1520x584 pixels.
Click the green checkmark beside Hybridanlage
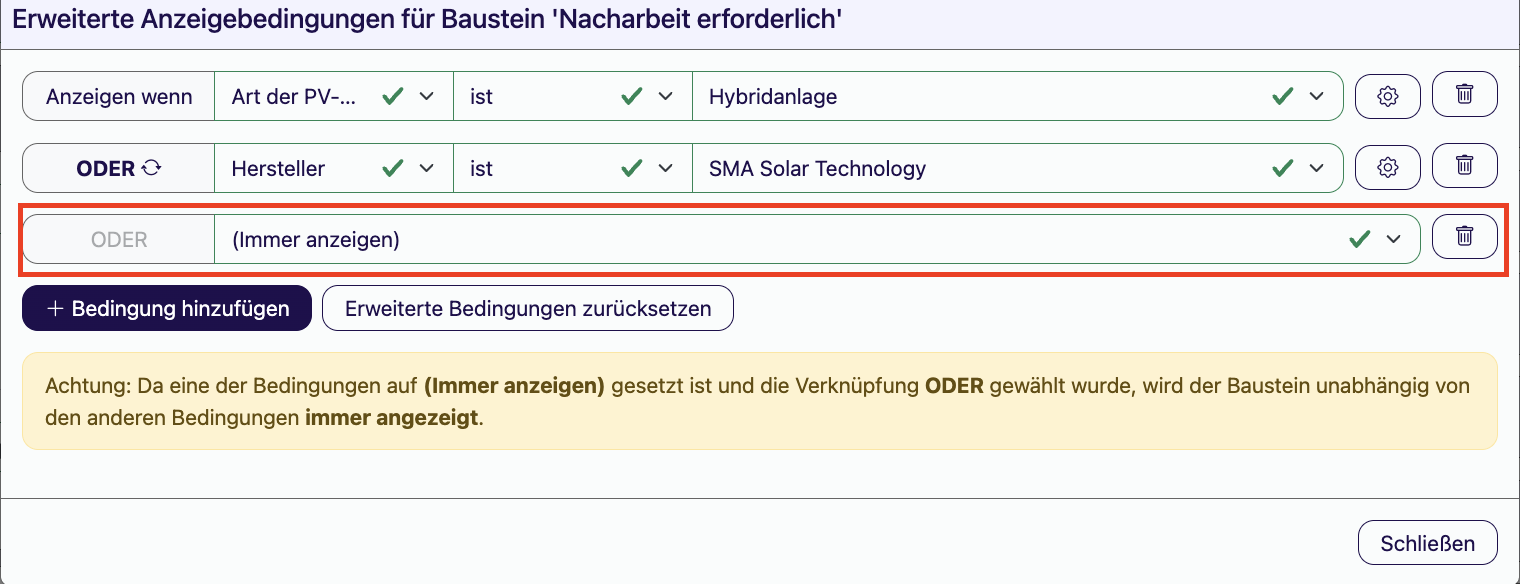pos(1283,96)
